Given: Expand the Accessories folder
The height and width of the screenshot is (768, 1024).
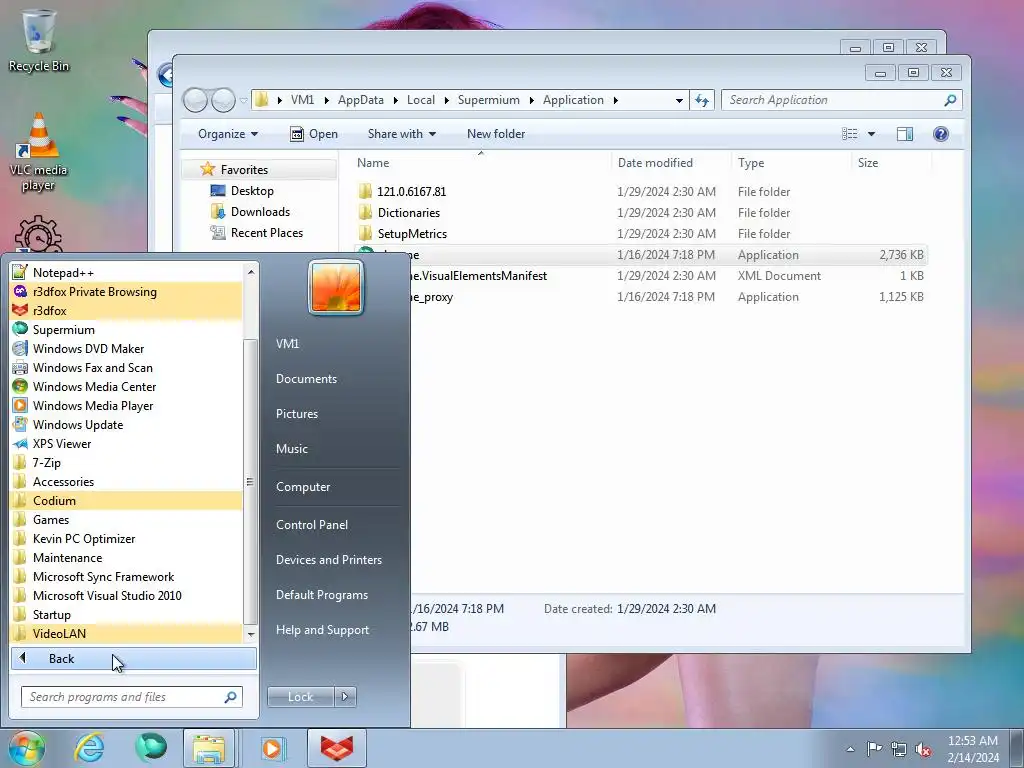Looking at the screenshot, I should (x=127, y=481).
